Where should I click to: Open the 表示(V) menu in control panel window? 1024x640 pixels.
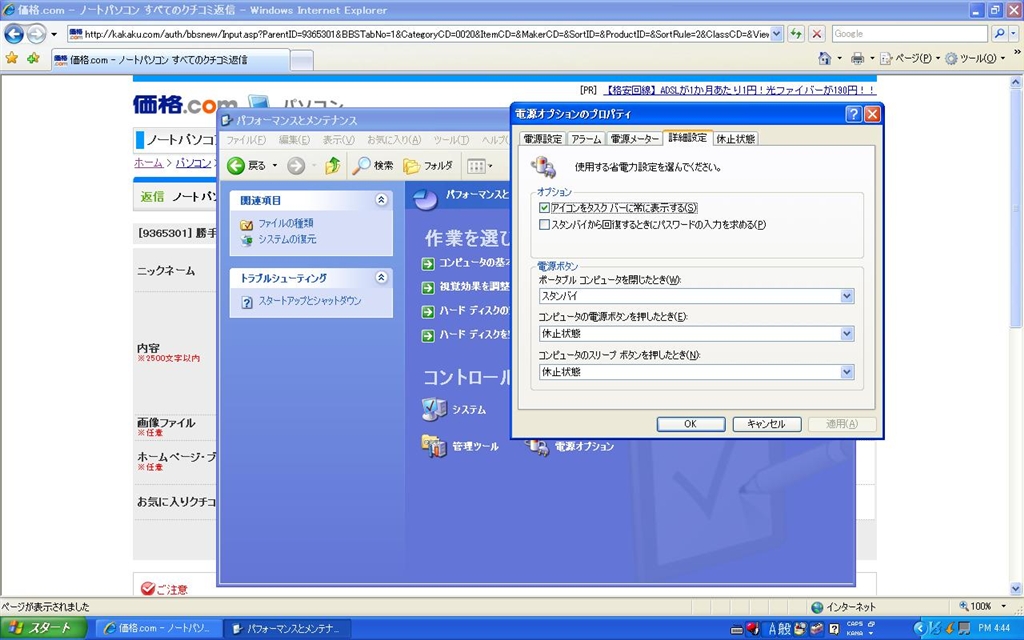click(x=338, y=140)
